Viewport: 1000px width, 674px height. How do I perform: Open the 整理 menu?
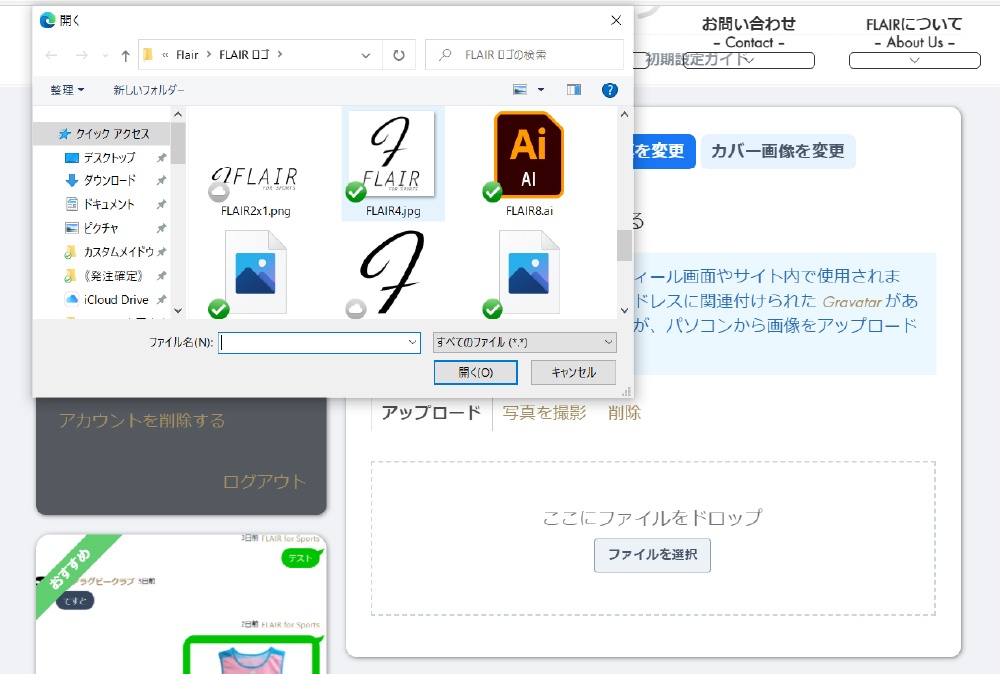click(x=67, y=90)
